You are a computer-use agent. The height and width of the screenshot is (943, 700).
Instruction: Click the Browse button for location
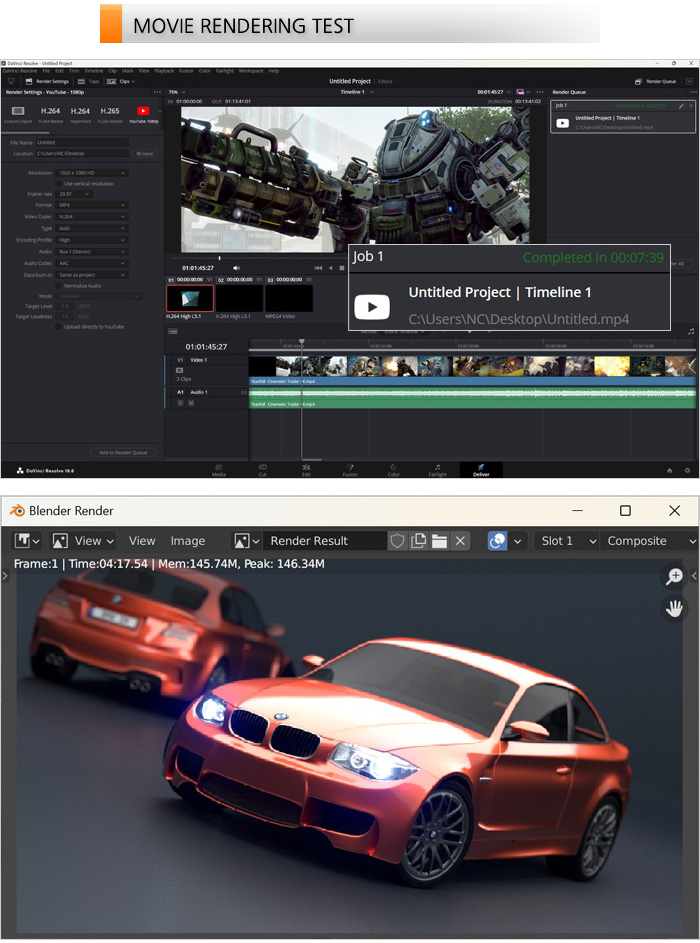[x=145, y=154]
